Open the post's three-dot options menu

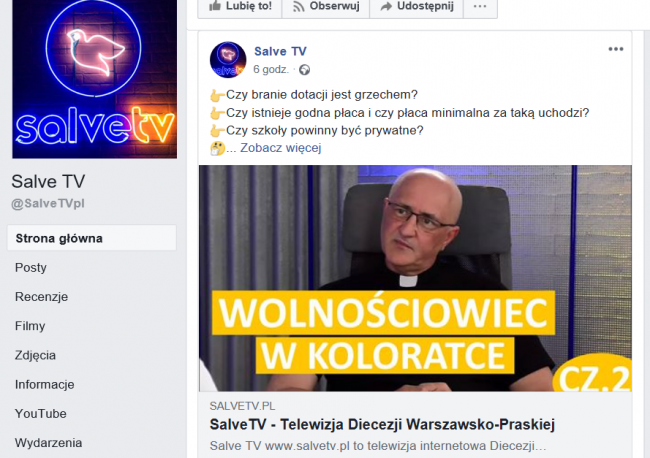point(616,49)
